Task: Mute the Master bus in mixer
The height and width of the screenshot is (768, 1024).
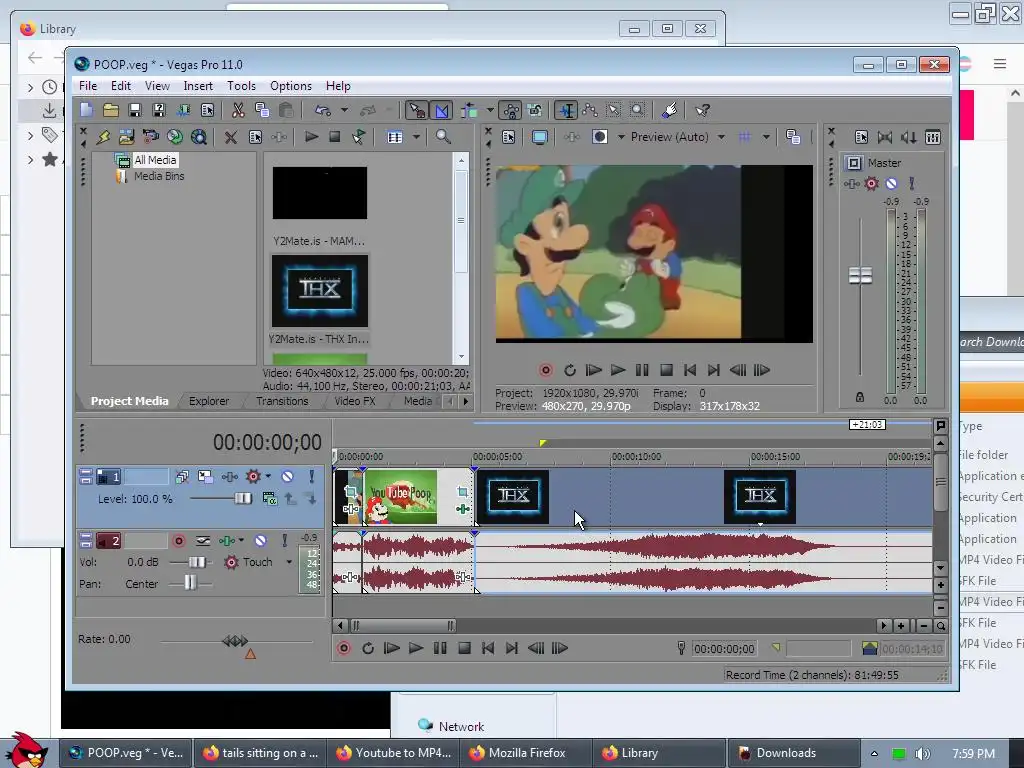Action: coord(891,184)
